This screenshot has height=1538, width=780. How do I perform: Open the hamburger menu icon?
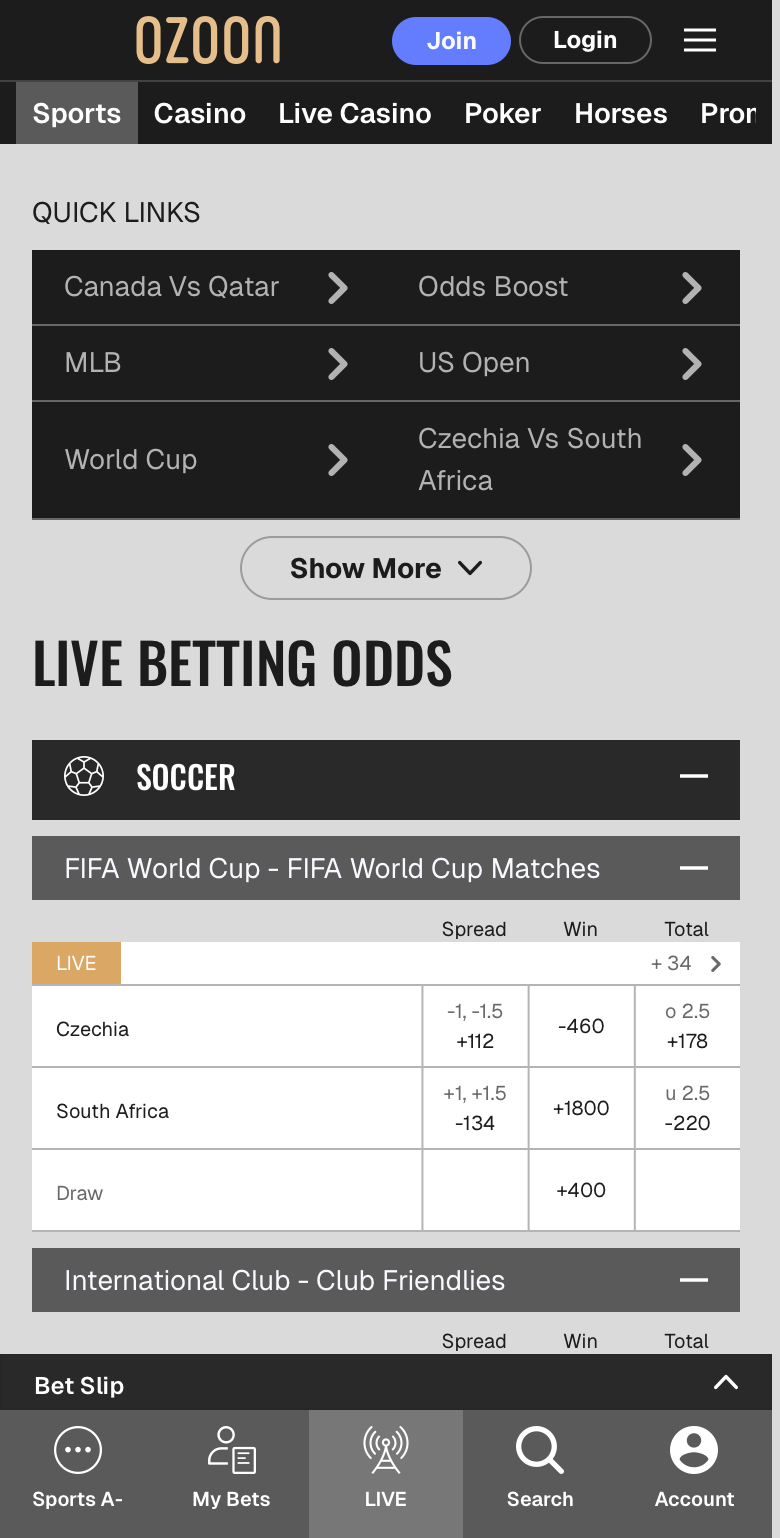tap(700, 40)
